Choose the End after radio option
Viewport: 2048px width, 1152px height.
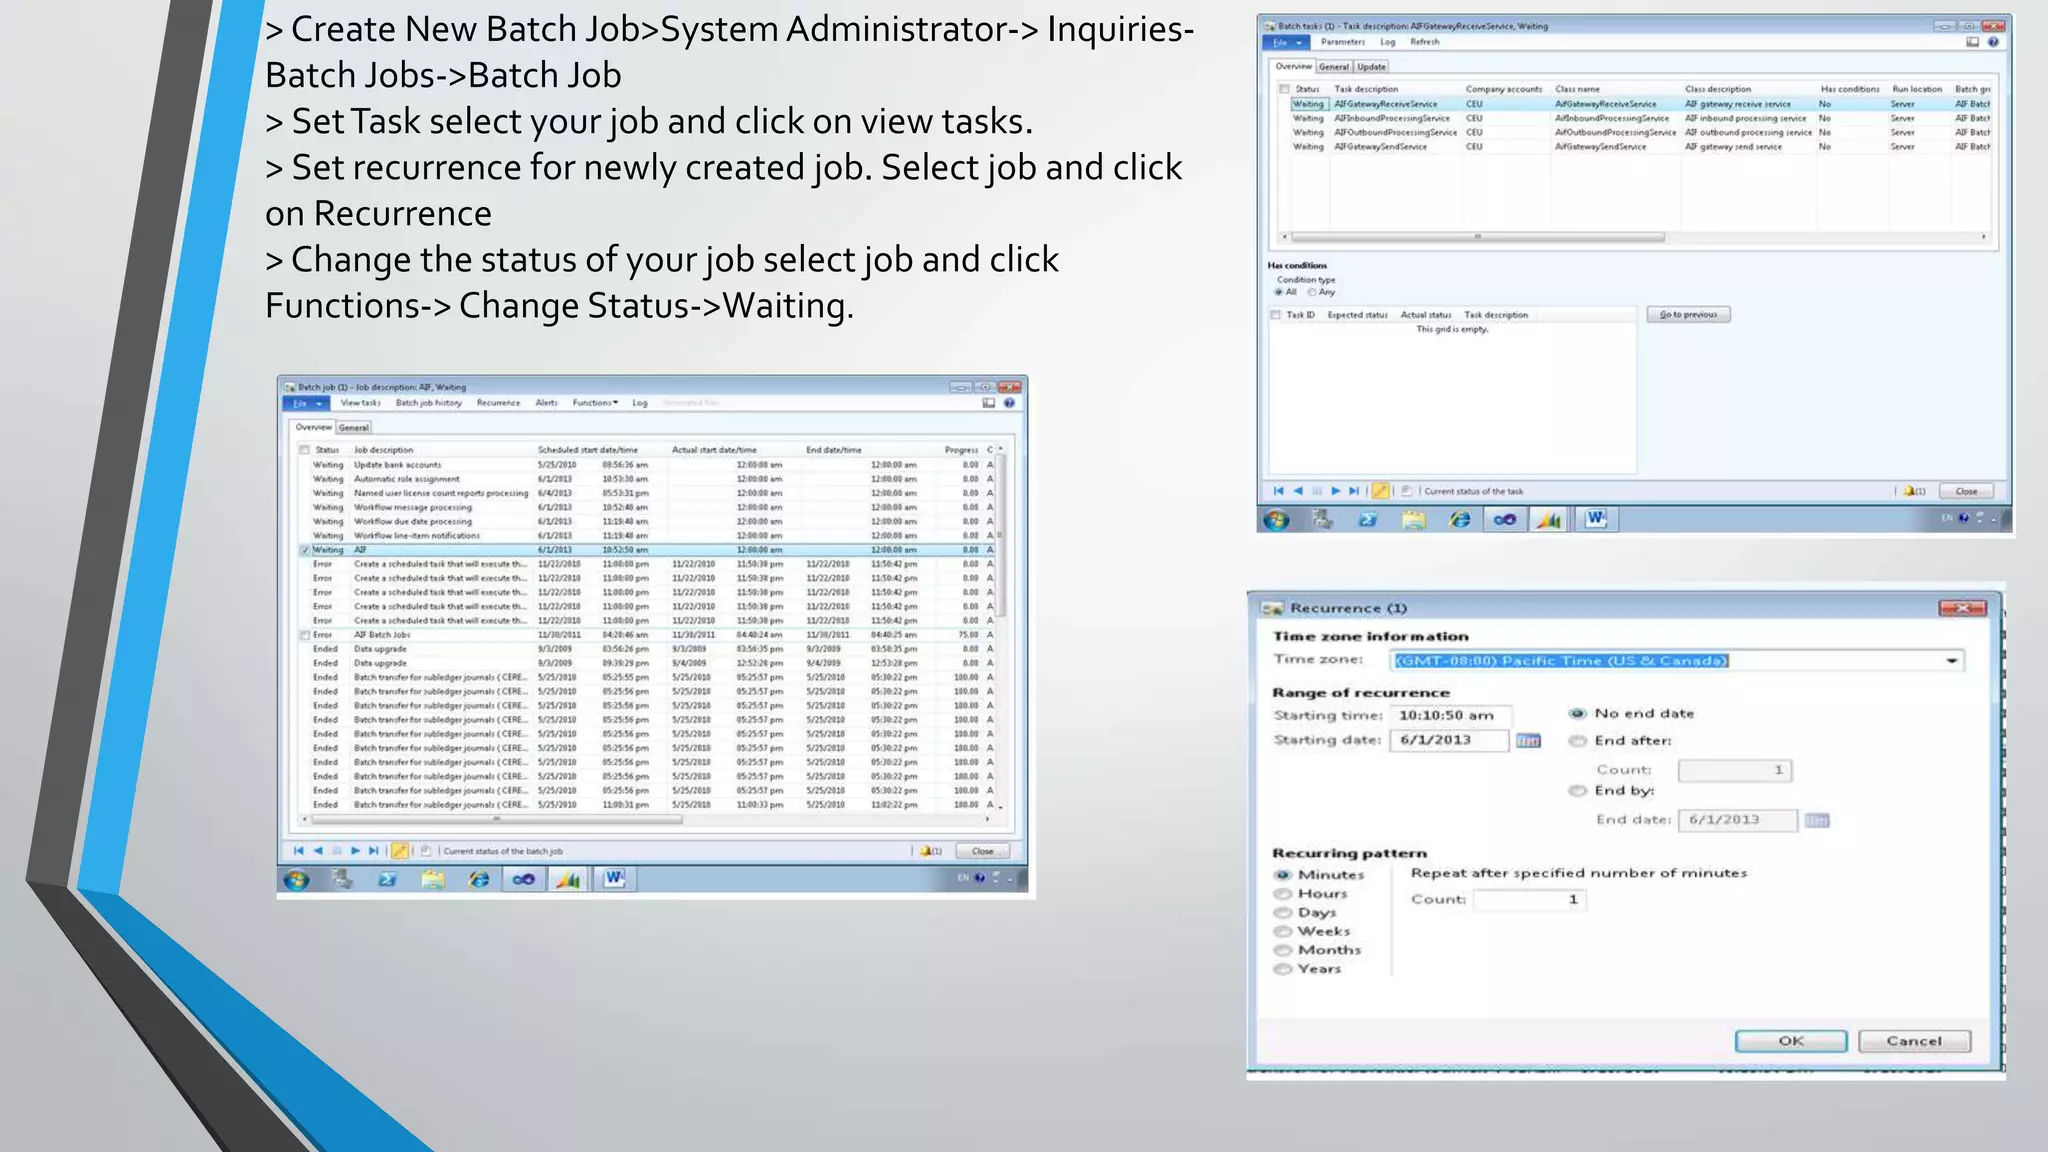(x=1578, y=741)
